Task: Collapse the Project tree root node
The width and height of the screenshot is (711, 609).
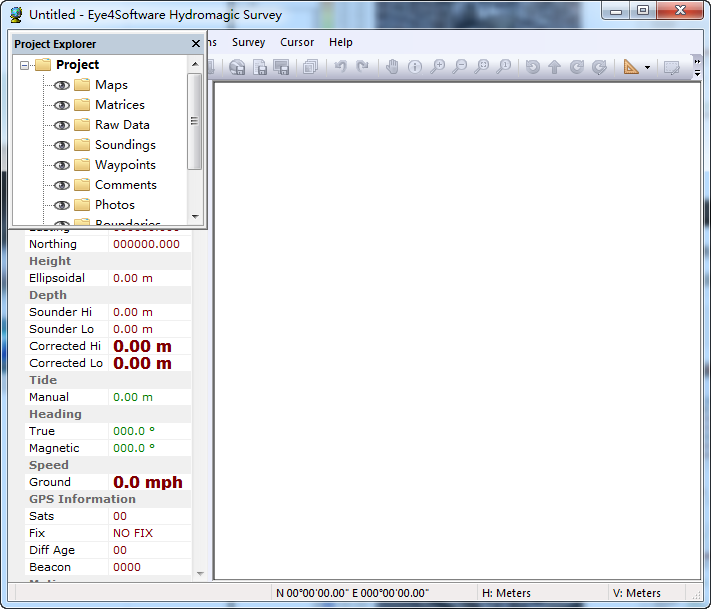Action: 24,65
